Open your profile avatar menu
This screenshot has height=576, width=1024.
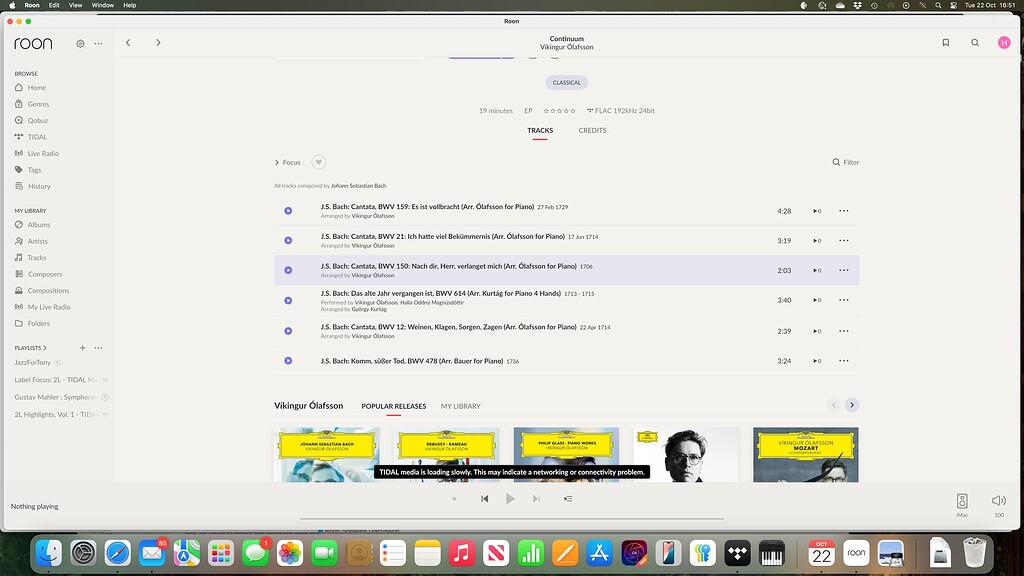point(1004,42)
